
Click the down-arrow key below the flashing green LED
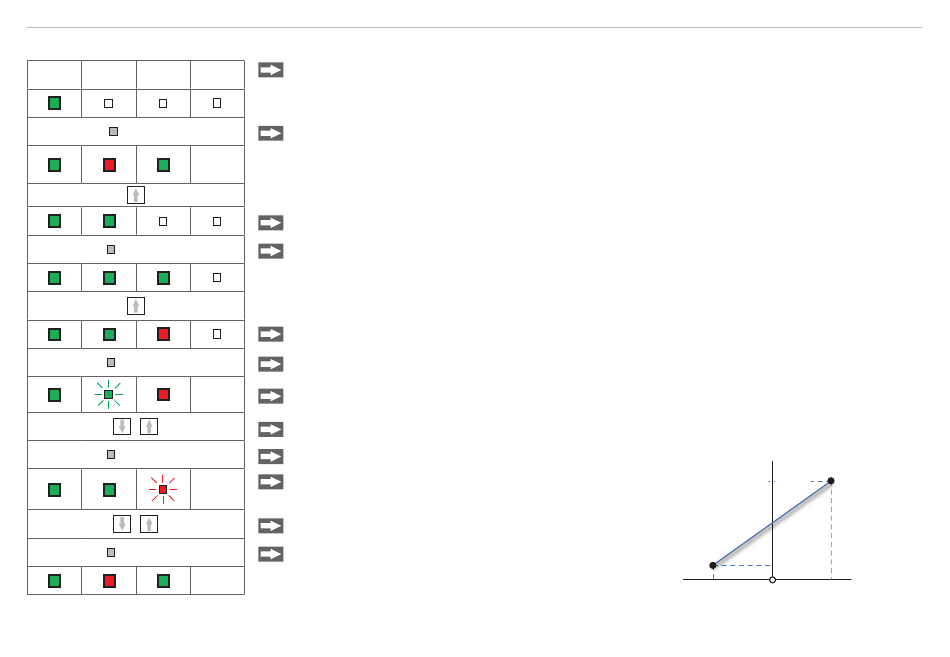(x=122, y=427)
